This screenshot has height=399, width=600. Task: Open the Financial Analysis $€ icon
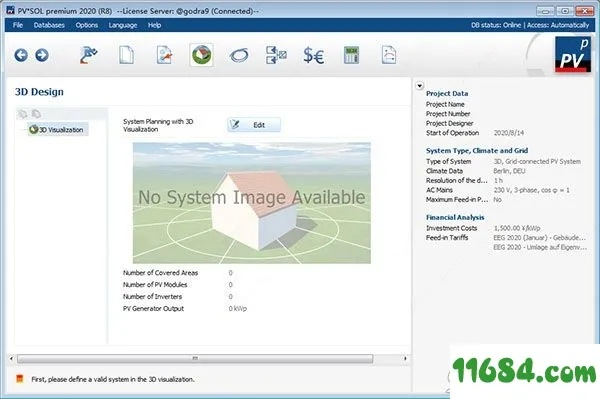(314, 55)
